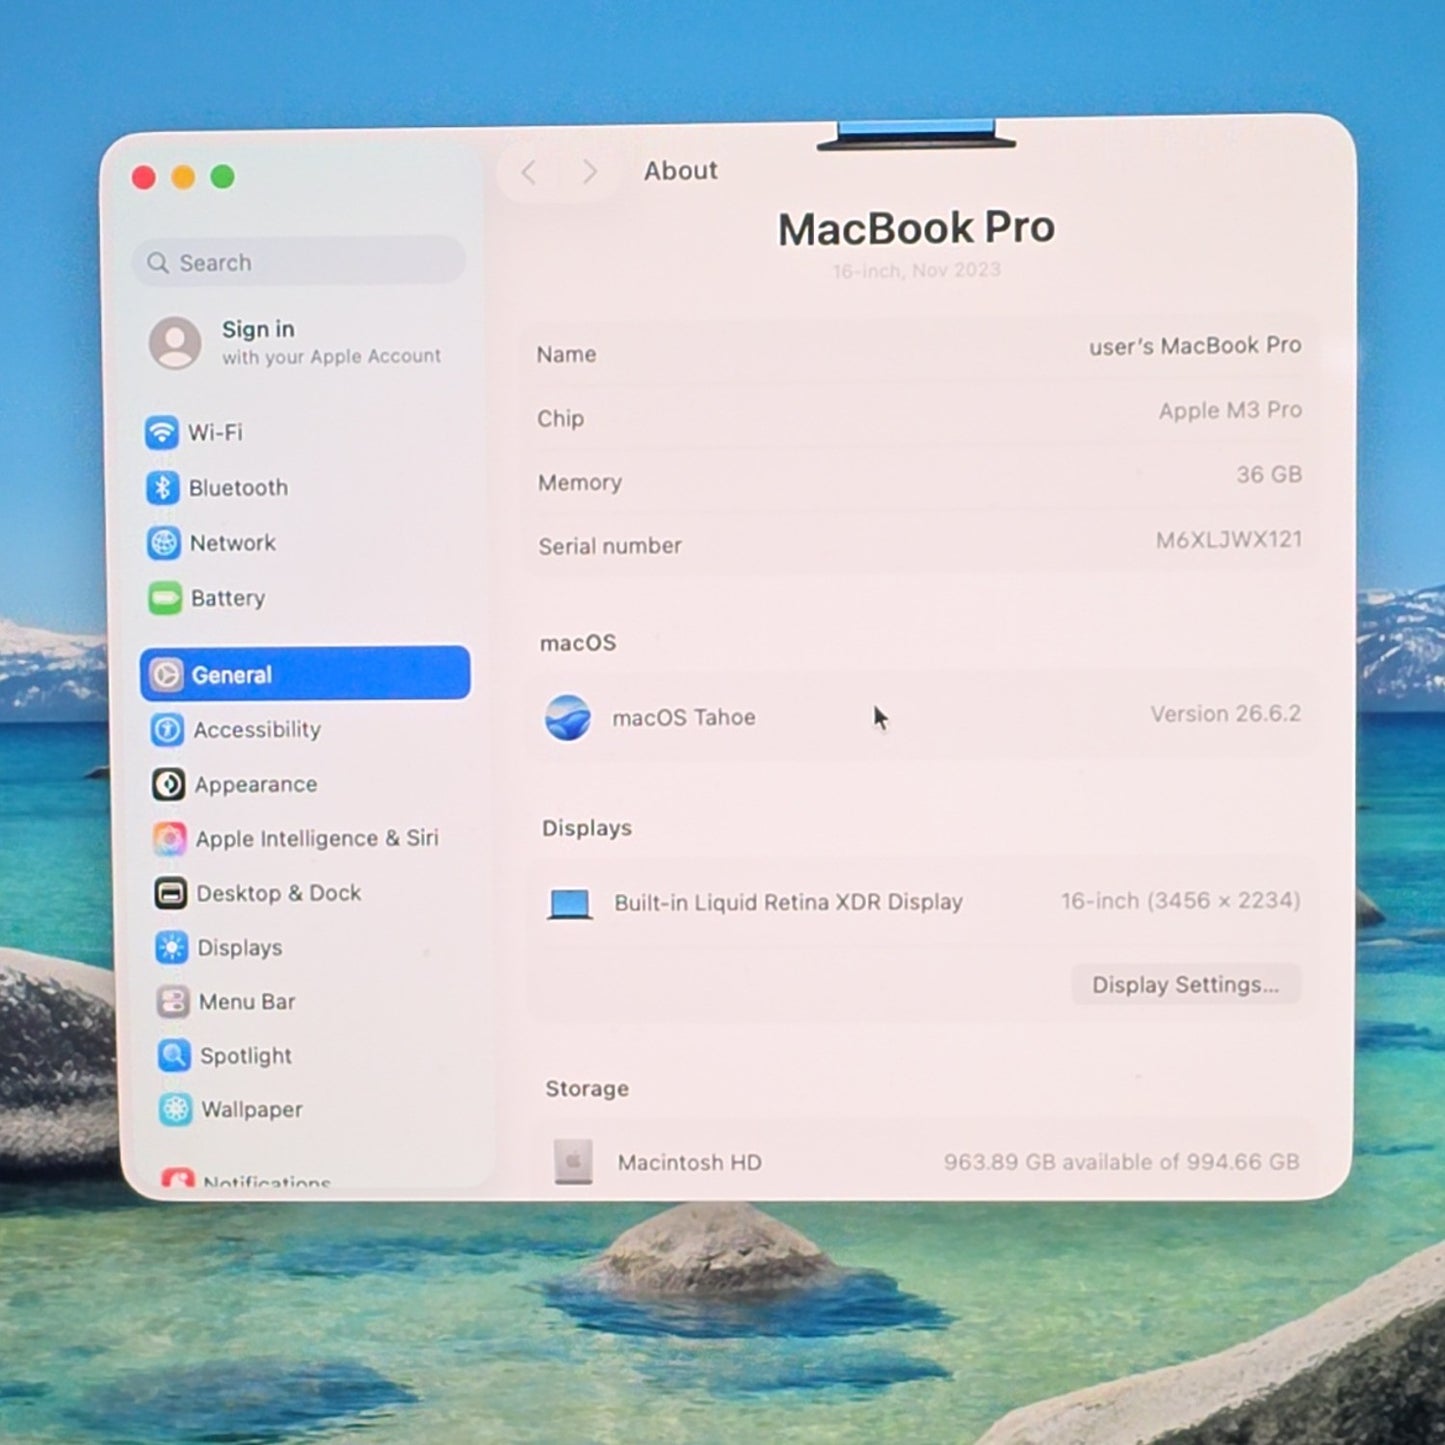Image resolution: width=1445 pixels, height=1445 pixels.
Task: Open Spotlight icon in sidebar
Action: pyautogui.click(x=174, y=1055)
